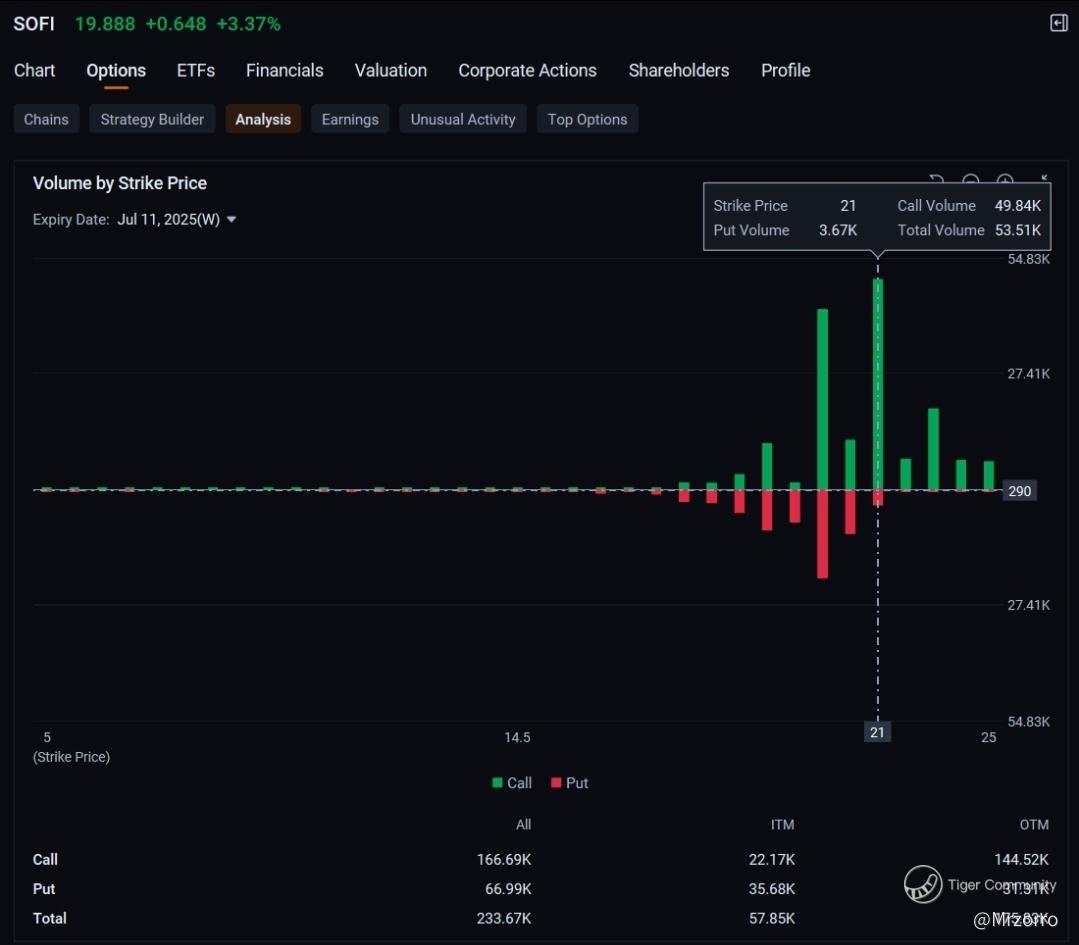This screenshot has height=945, width=1079.
Task: Click the Tiger Community logo watermark
Action: [923, 884]
